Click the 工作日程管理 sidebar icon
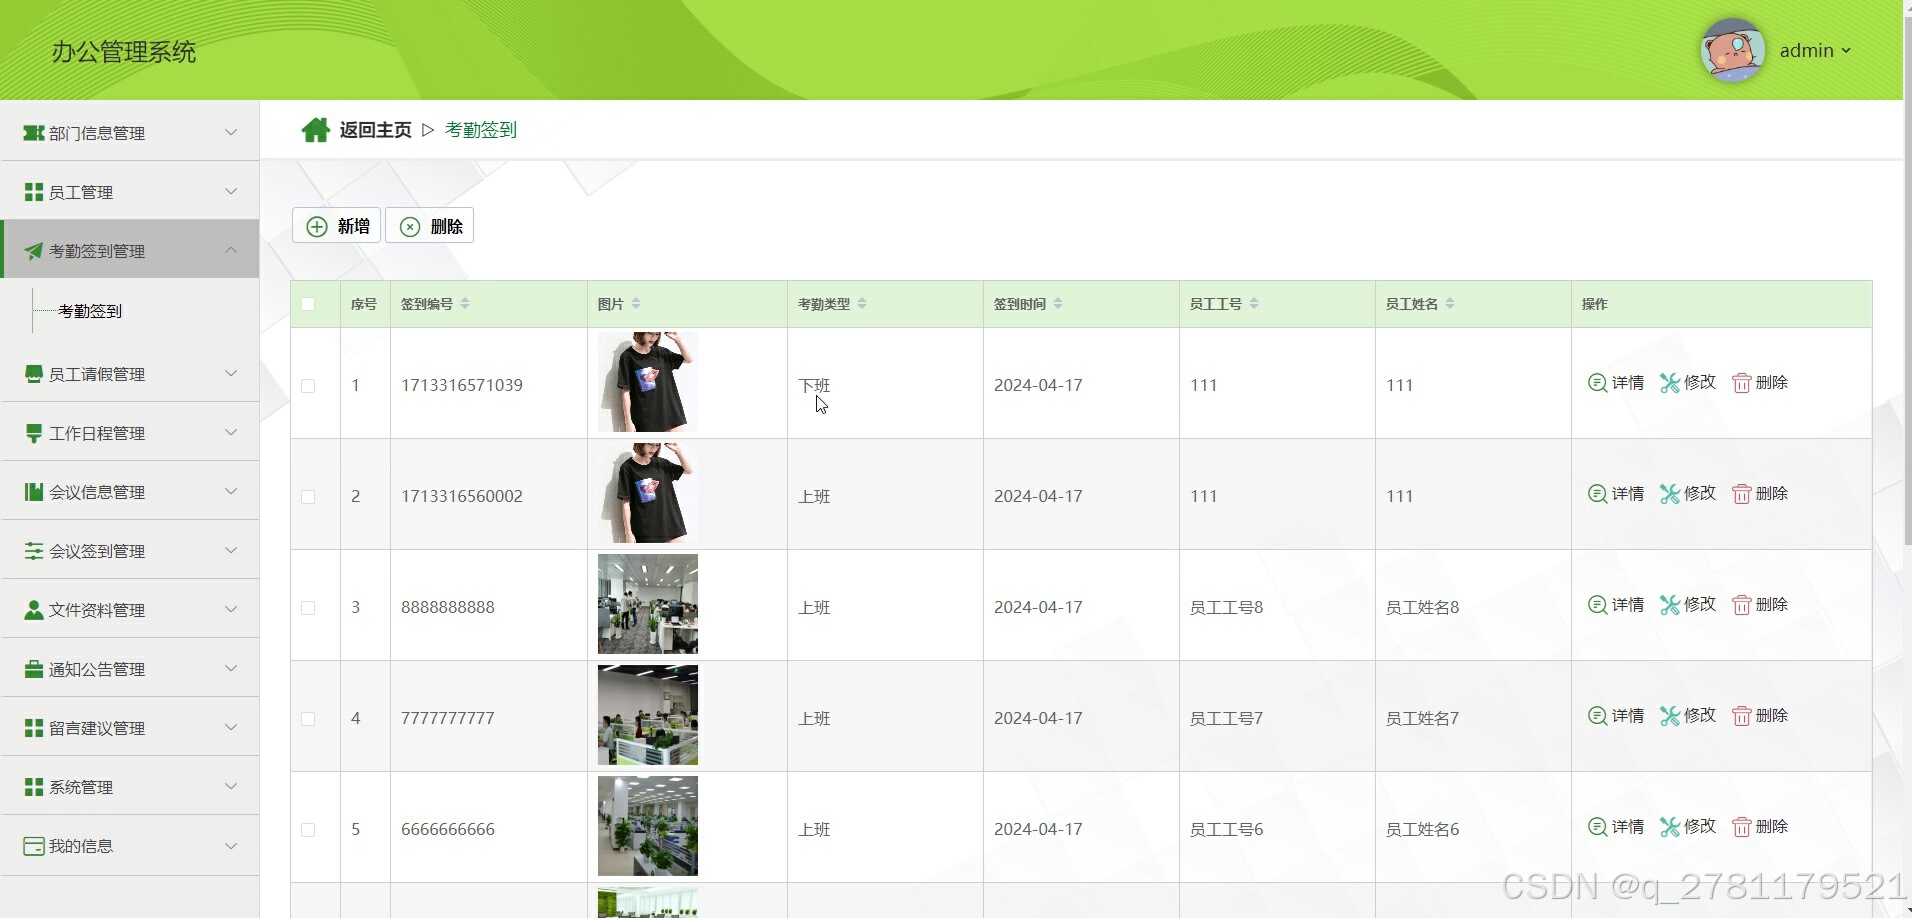Image resolution: width=1912 pixels, height=918 pixels. pyautogui.click(x=34, y=433)
